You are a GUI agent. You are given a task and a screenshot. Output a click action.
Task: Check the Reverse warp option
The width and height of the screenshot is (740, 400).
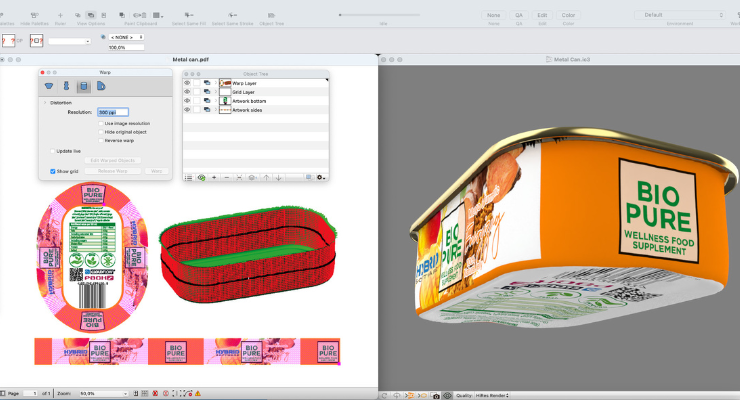(x=100, y=140)
